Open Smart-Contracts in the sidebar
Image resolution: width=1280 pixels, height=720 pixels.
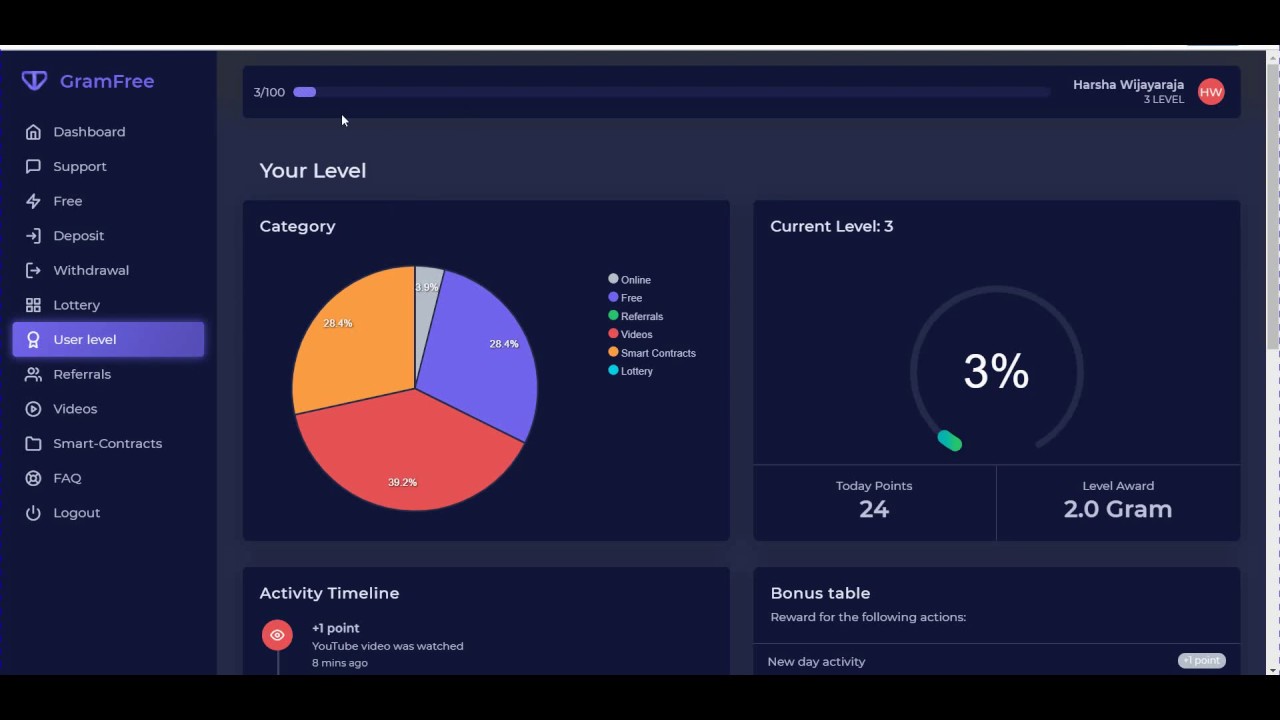pyautogui.click(x=108, y=443)
